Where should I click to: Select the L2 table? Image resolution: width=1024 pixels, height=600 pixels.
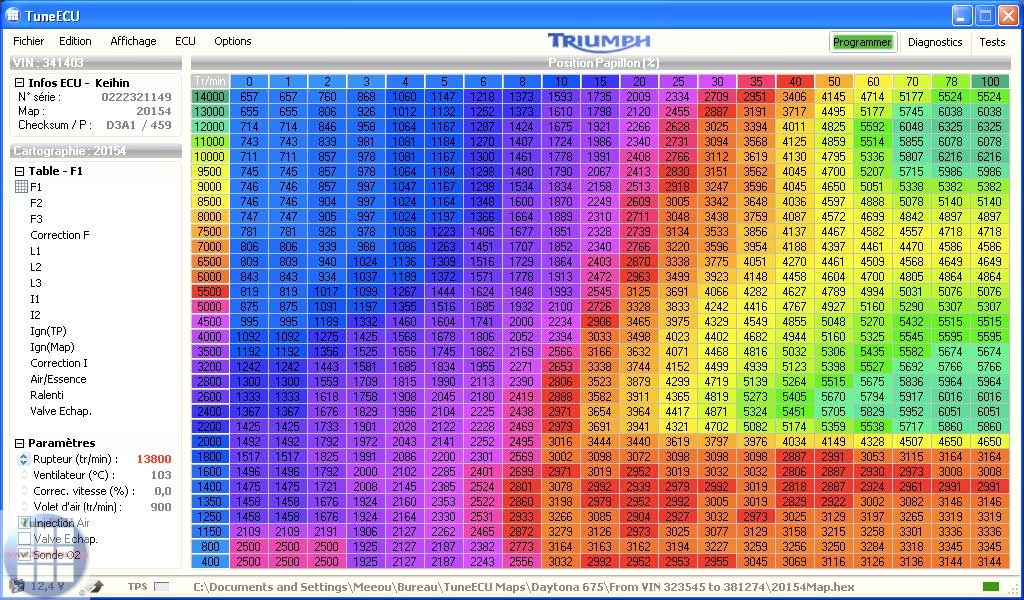(35, 267)
